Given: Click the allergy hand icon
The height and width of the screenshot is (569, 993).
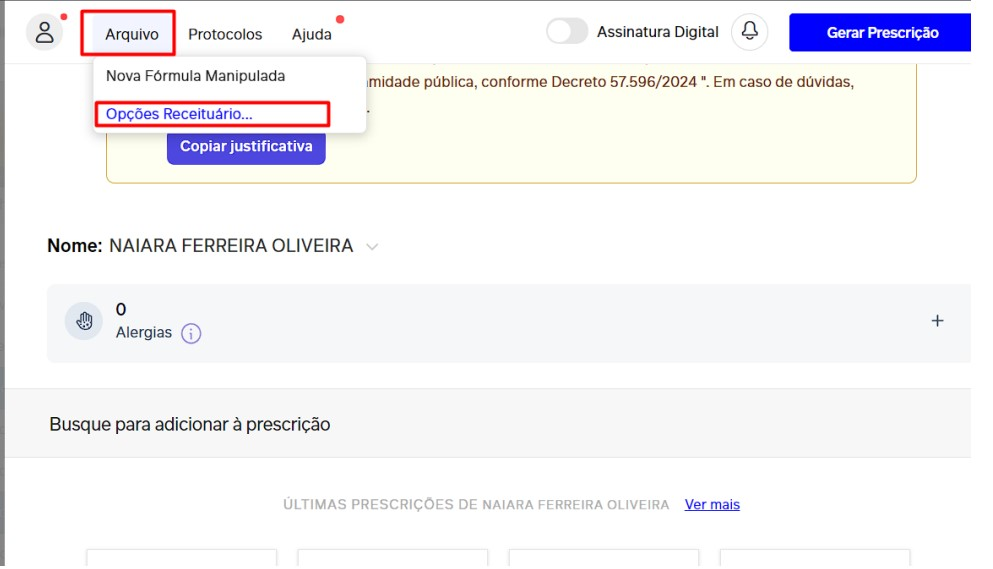Looking at the screenshot, I should 84,321.
